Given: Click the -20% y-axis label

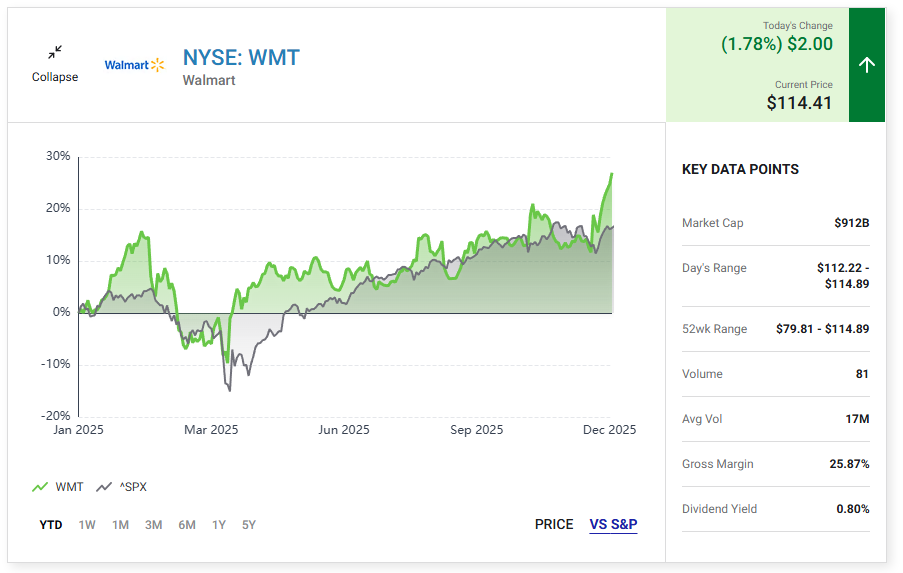Looking at the screenshot, I should pyautogui.click(x=55, y=415).
